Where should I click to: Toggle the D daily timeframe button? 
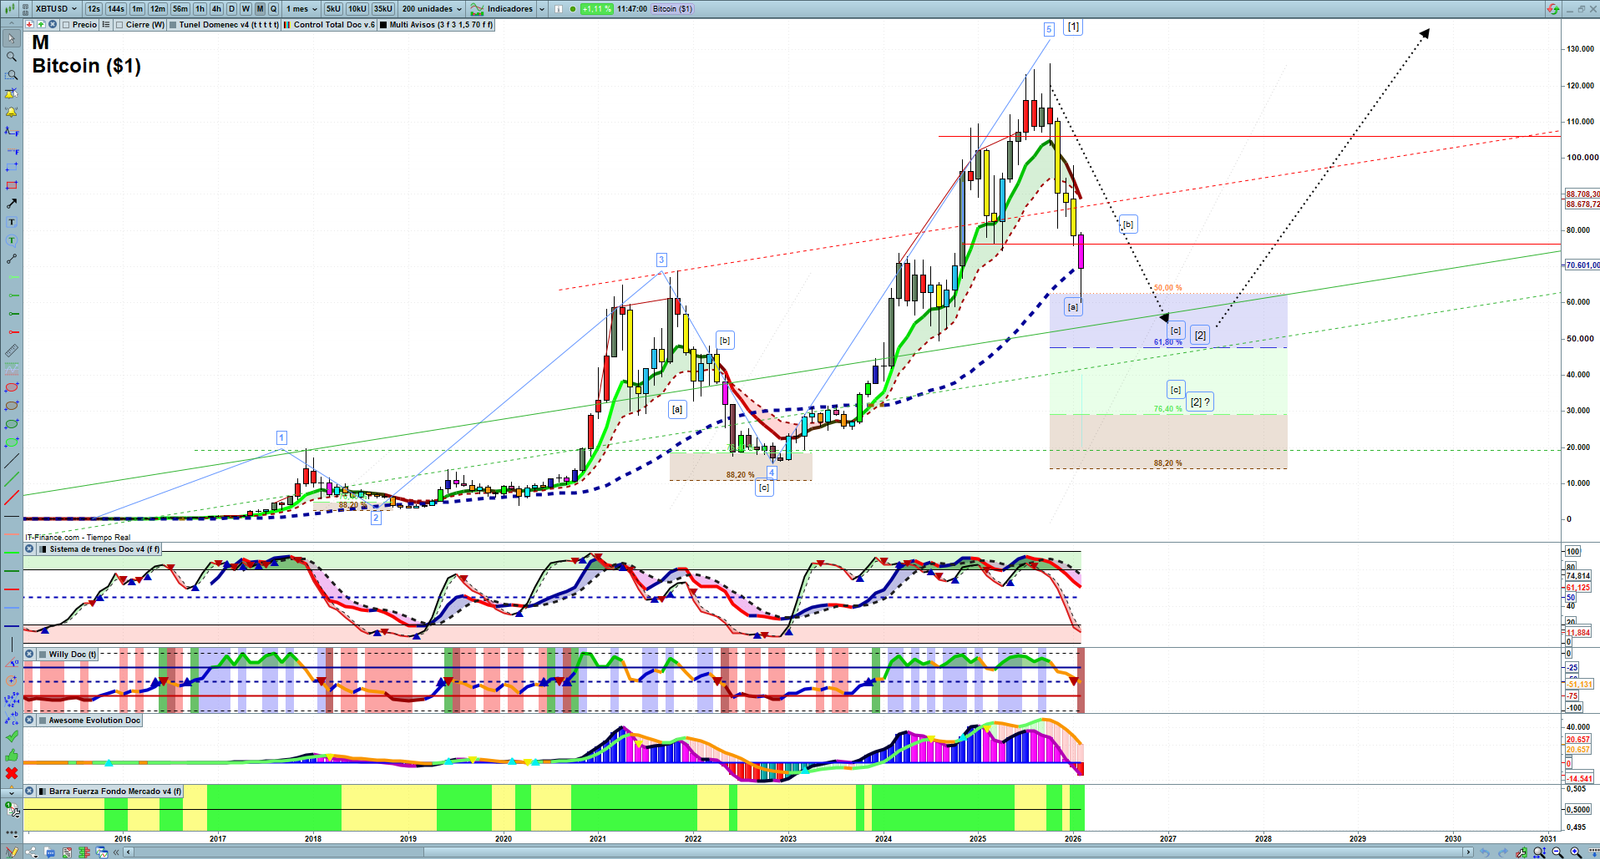tap(232, 9)
